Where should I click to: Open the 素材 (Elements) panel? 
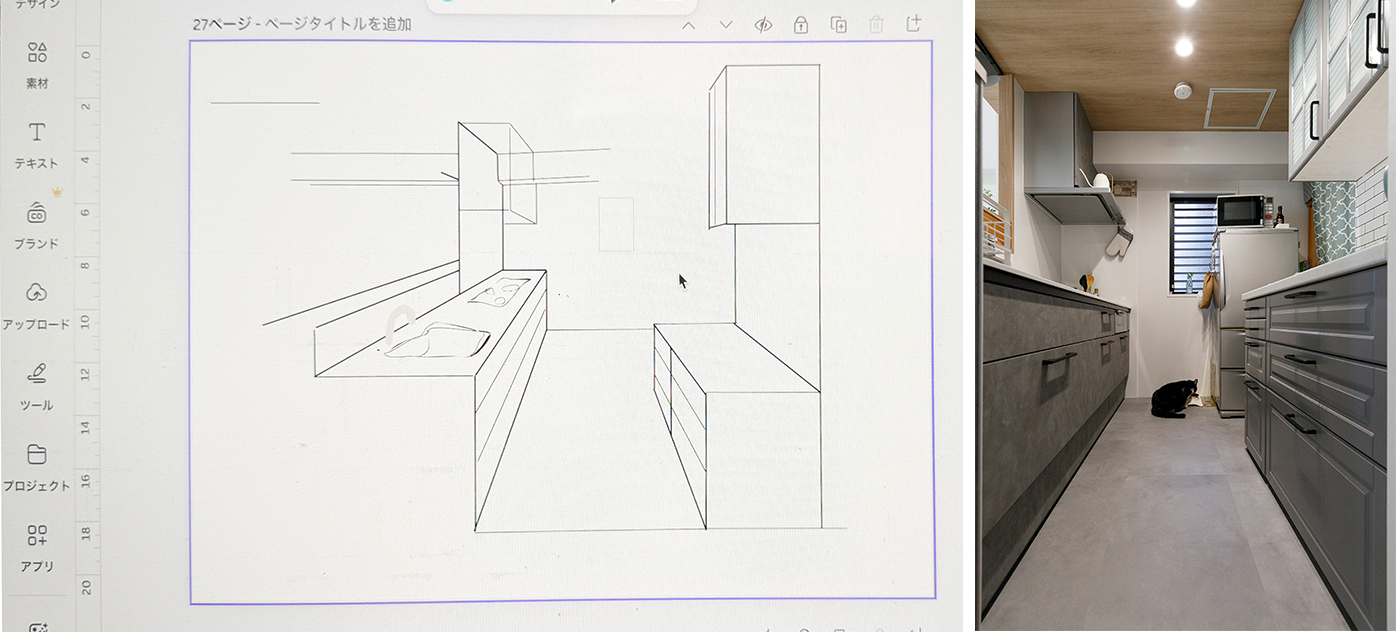point(37,63)
